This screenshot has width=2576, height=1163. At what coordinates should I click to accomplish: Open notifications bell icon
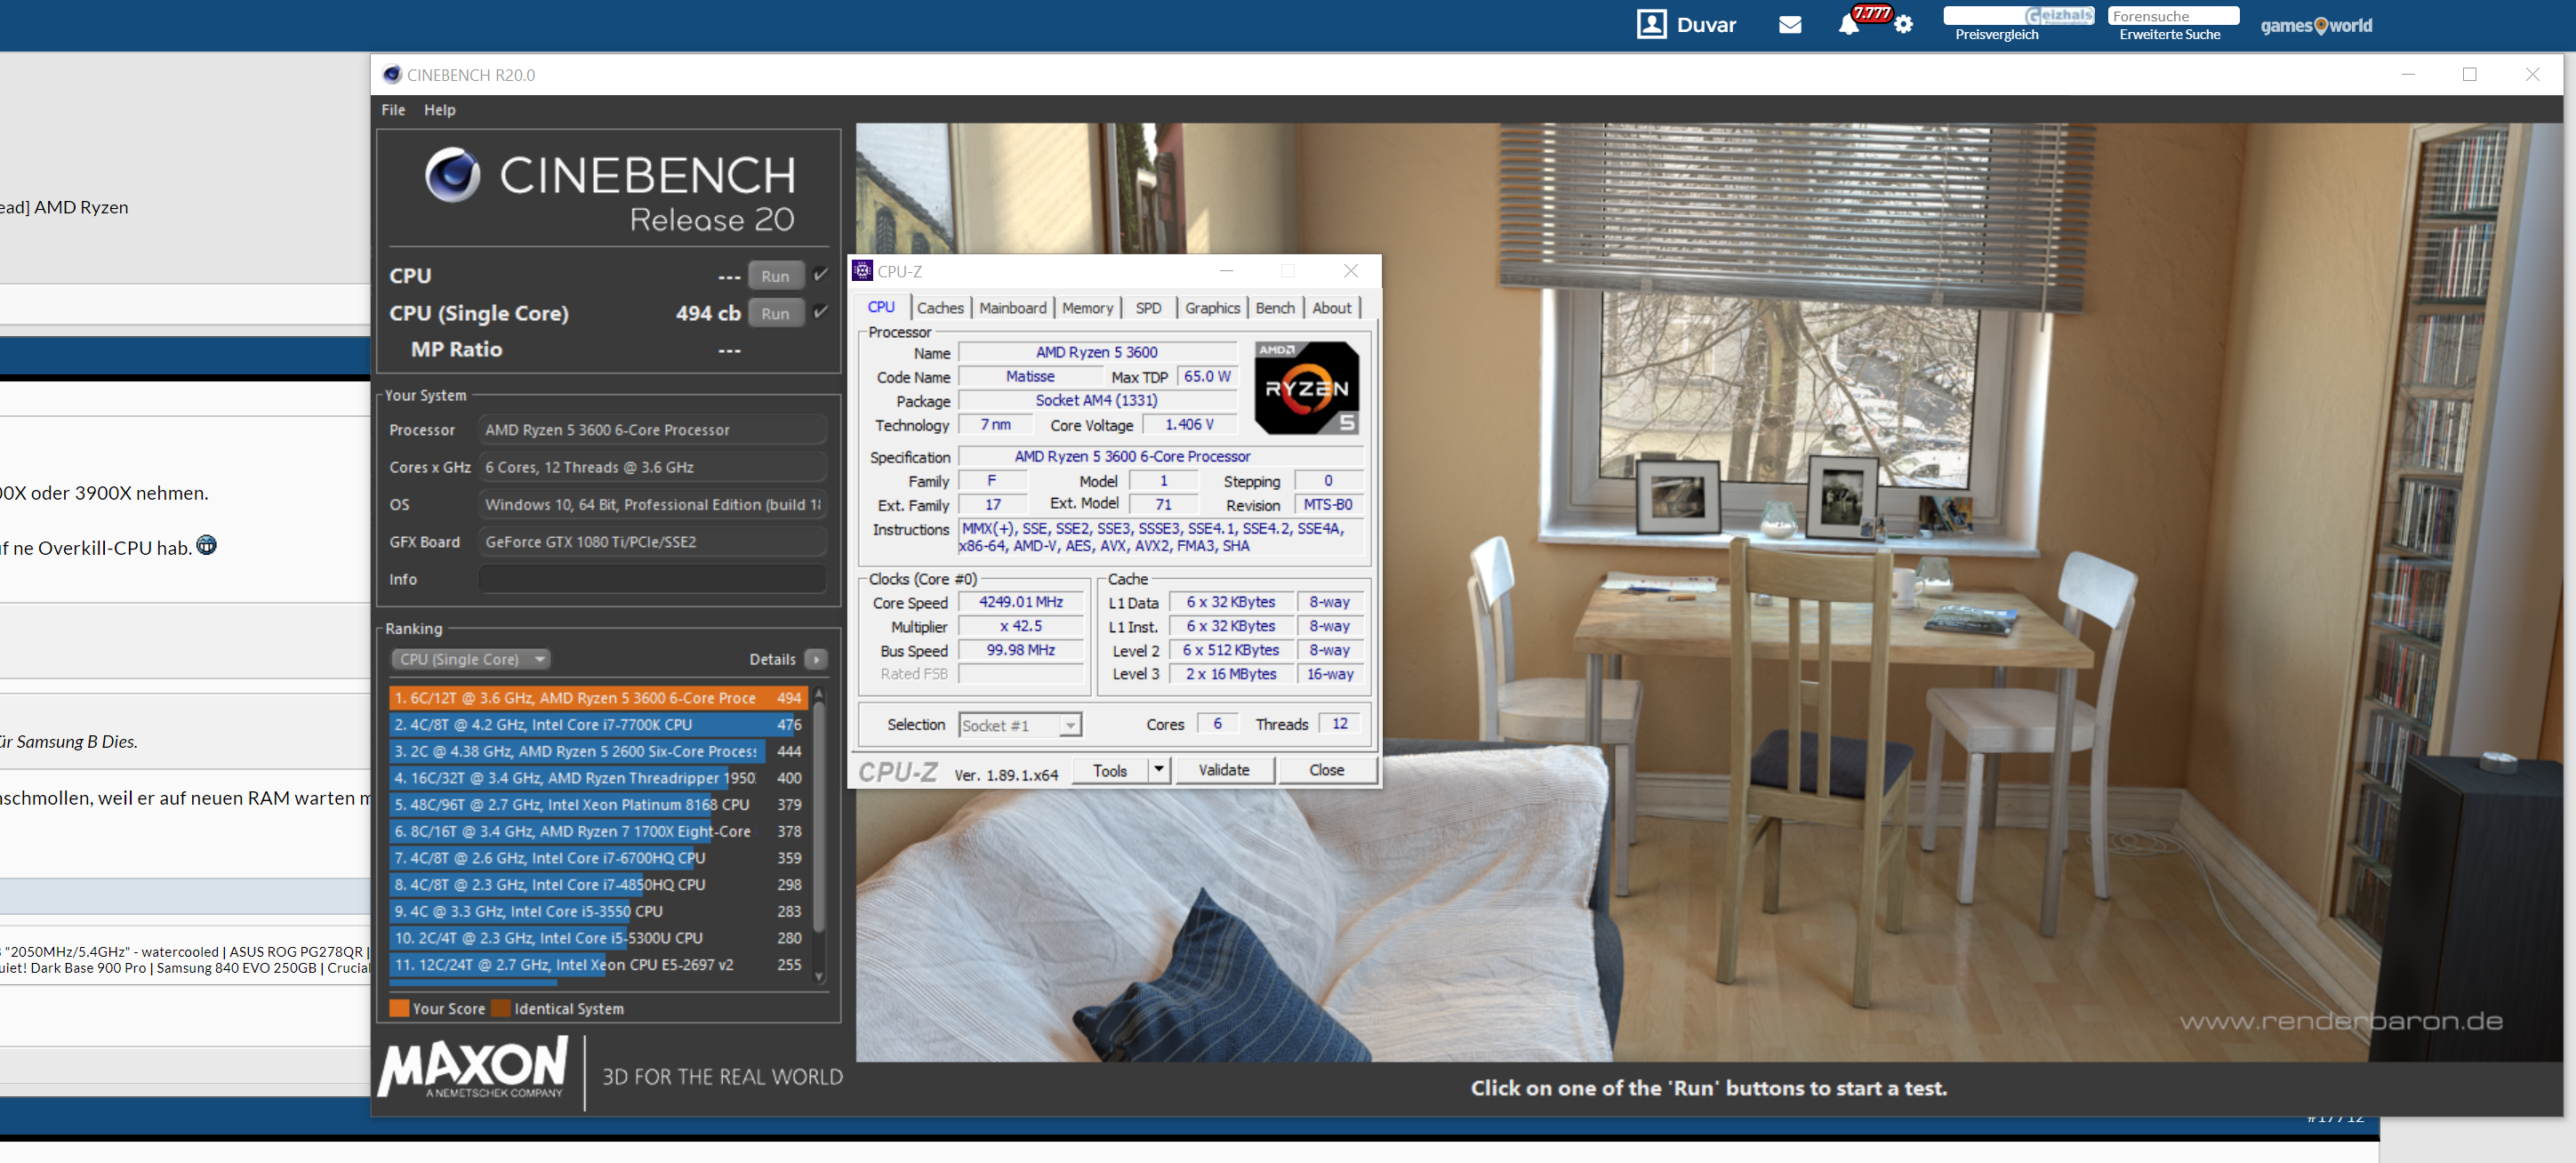click(x=1848, y=25)
